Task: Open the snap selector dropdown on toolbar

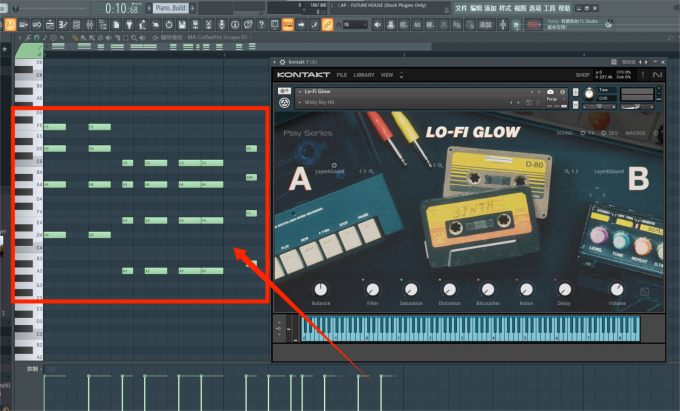Action: click(355, 25)
